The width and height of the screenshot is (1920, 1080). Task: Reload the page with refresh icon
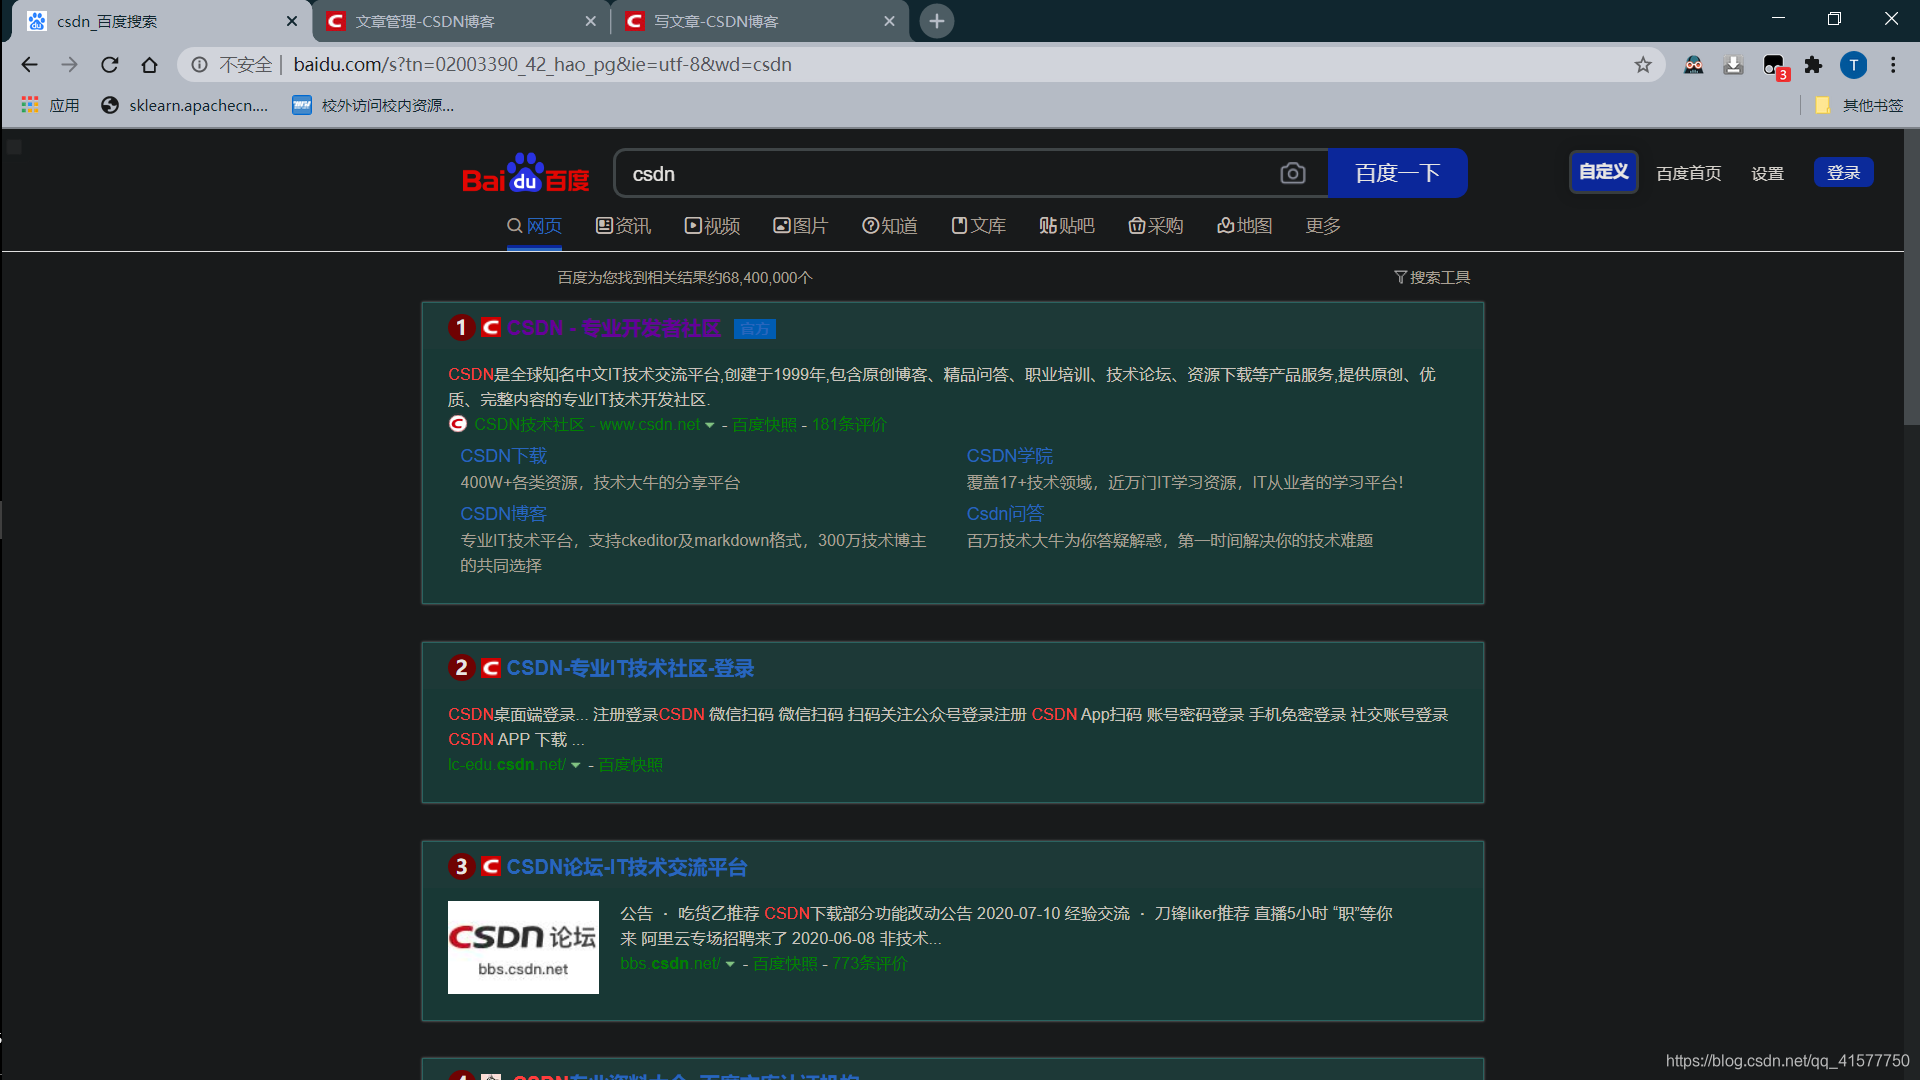[110, 65]
